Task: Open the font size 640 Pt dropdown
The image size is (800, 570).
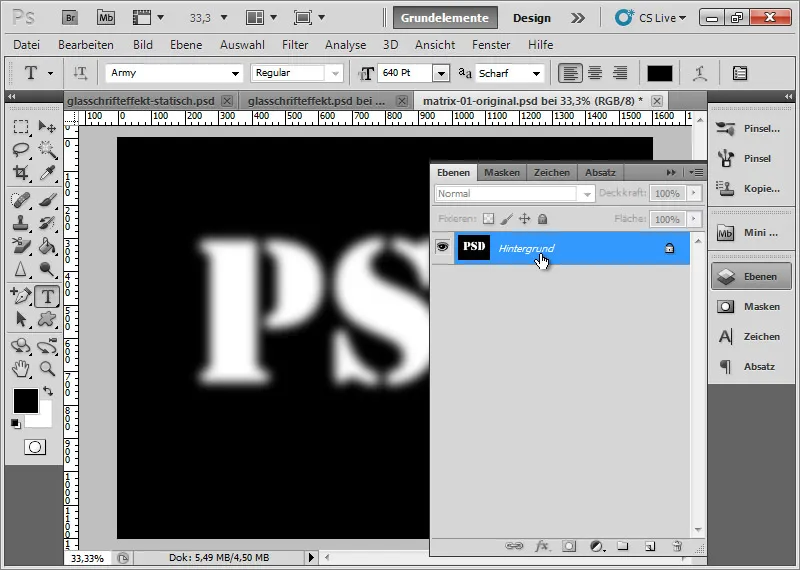Action: click(x=441, y=73)
